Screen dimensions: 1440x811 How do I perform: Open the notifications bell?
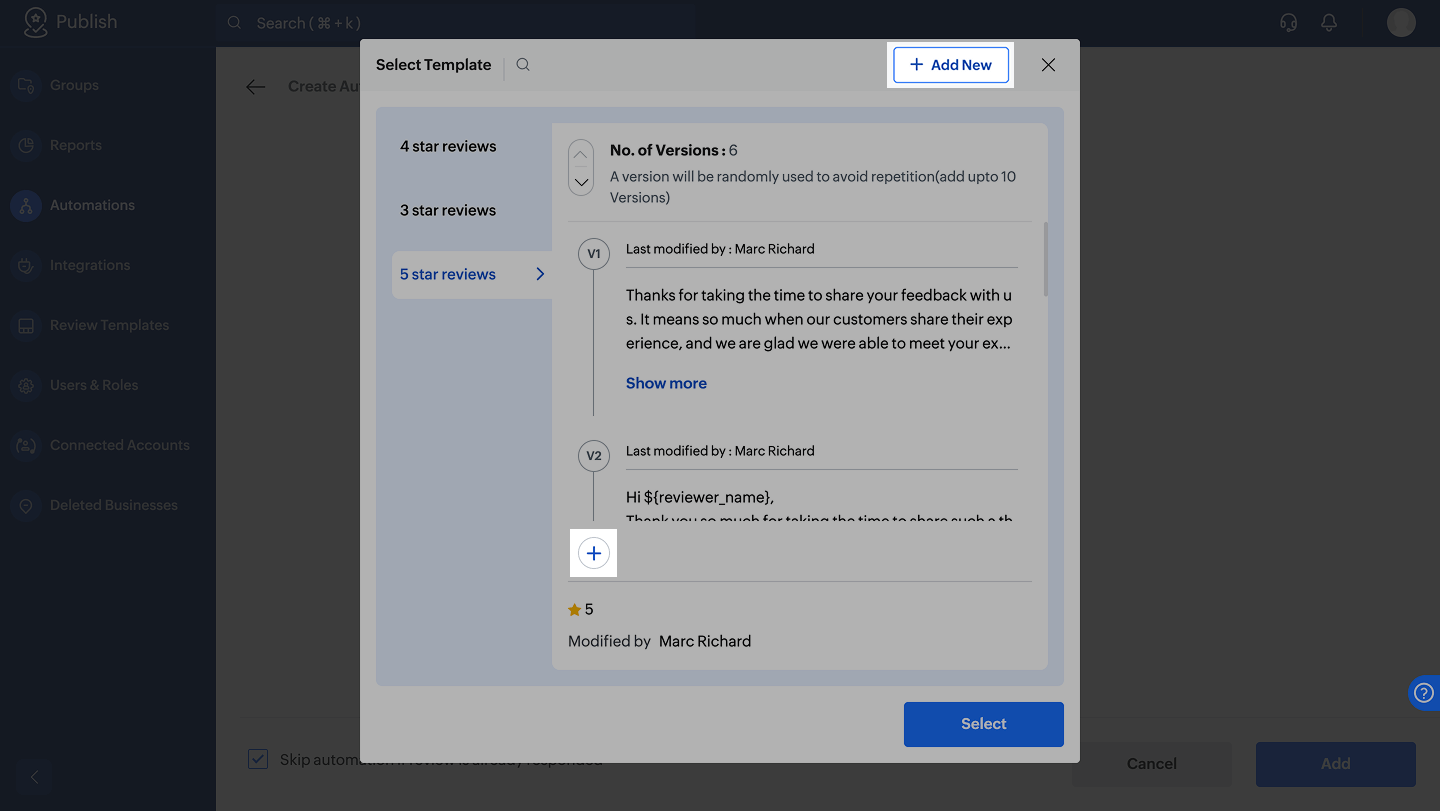pyautogui.click(x=1329, y=23)
